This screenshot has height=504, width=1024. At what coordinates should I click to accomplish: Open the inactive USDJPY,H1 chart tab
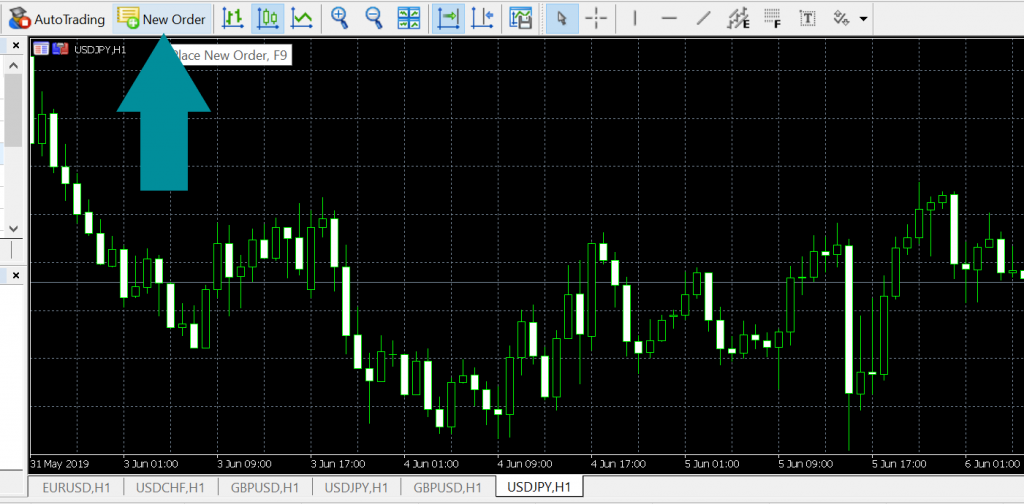click(x=357, y=487)
